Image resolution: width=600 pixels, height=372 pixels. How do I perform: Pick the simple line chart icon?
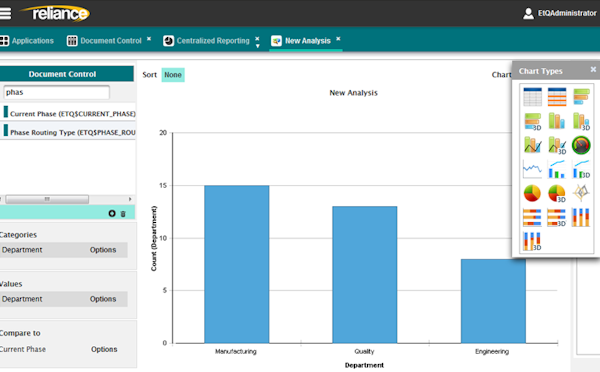[x=532, y=169]
